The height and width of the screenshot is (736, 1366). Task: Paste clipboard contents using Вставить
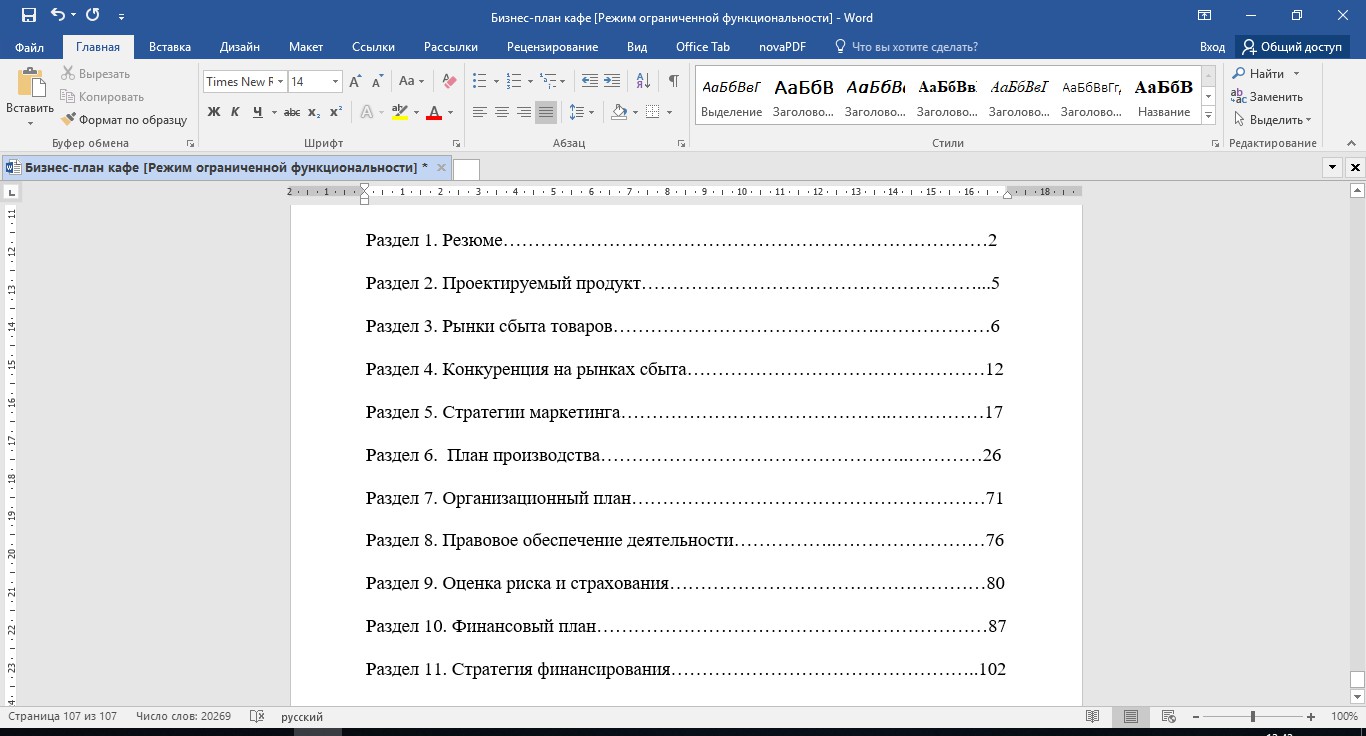click(30, 97)
